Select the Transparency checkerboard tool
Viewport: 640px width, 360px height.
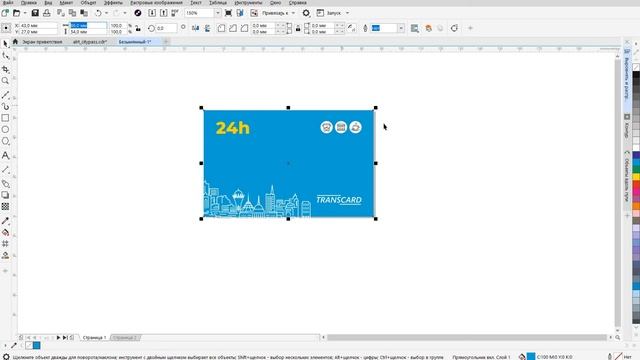coord(5,207)
